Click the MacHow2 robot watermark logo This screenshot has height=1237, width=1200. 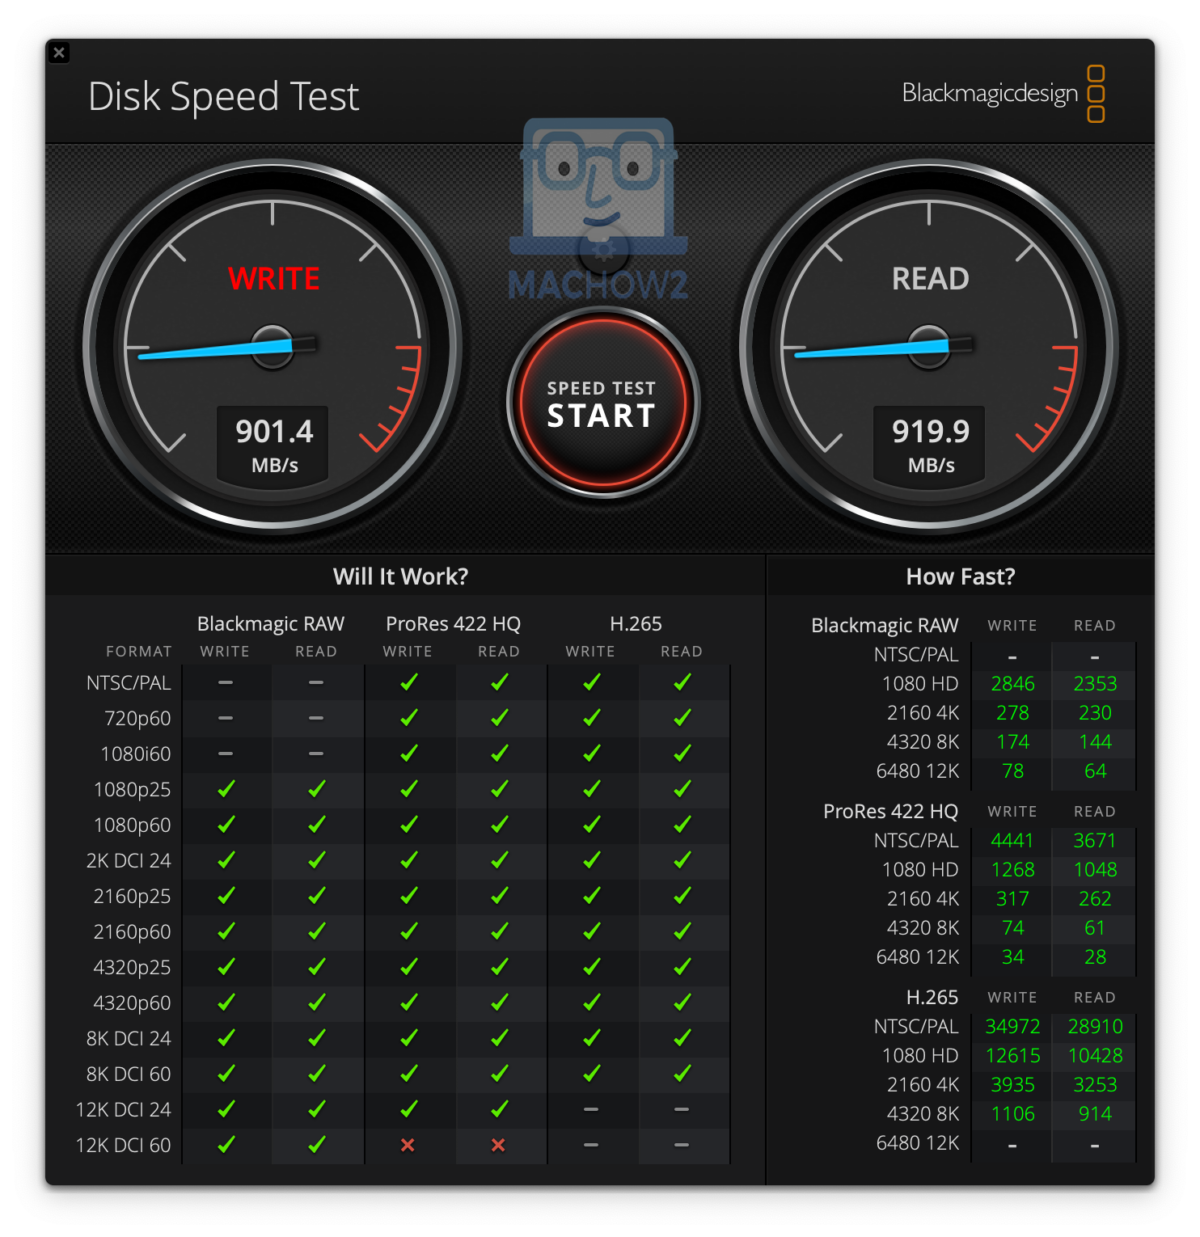[x=598, y=211]
